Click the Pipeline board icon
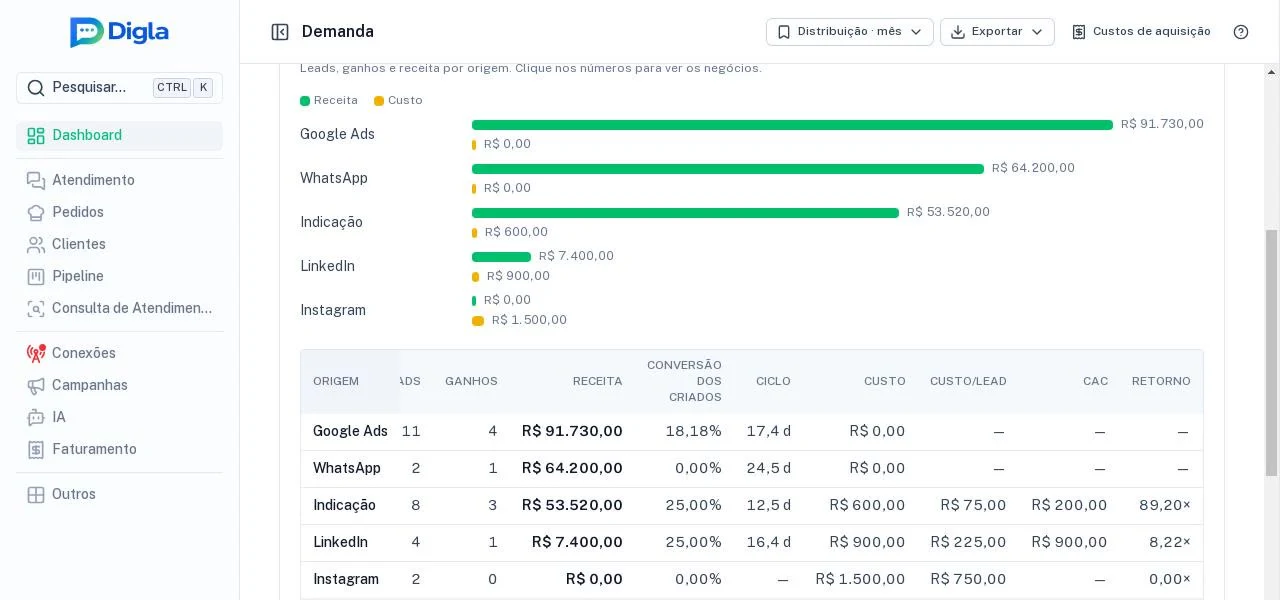The height and width of the screenshot is (600, 1280). pos(36,276)
